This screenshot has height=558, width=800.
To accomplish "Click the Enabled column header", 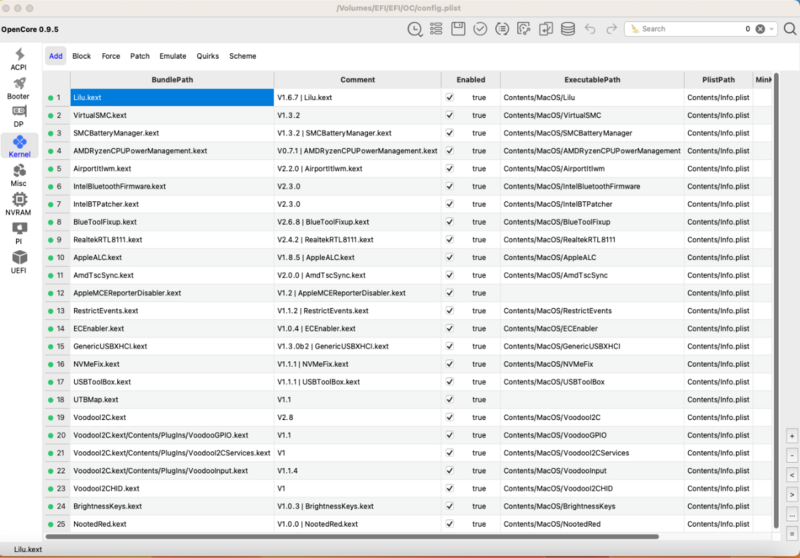I will click(471, 80).
